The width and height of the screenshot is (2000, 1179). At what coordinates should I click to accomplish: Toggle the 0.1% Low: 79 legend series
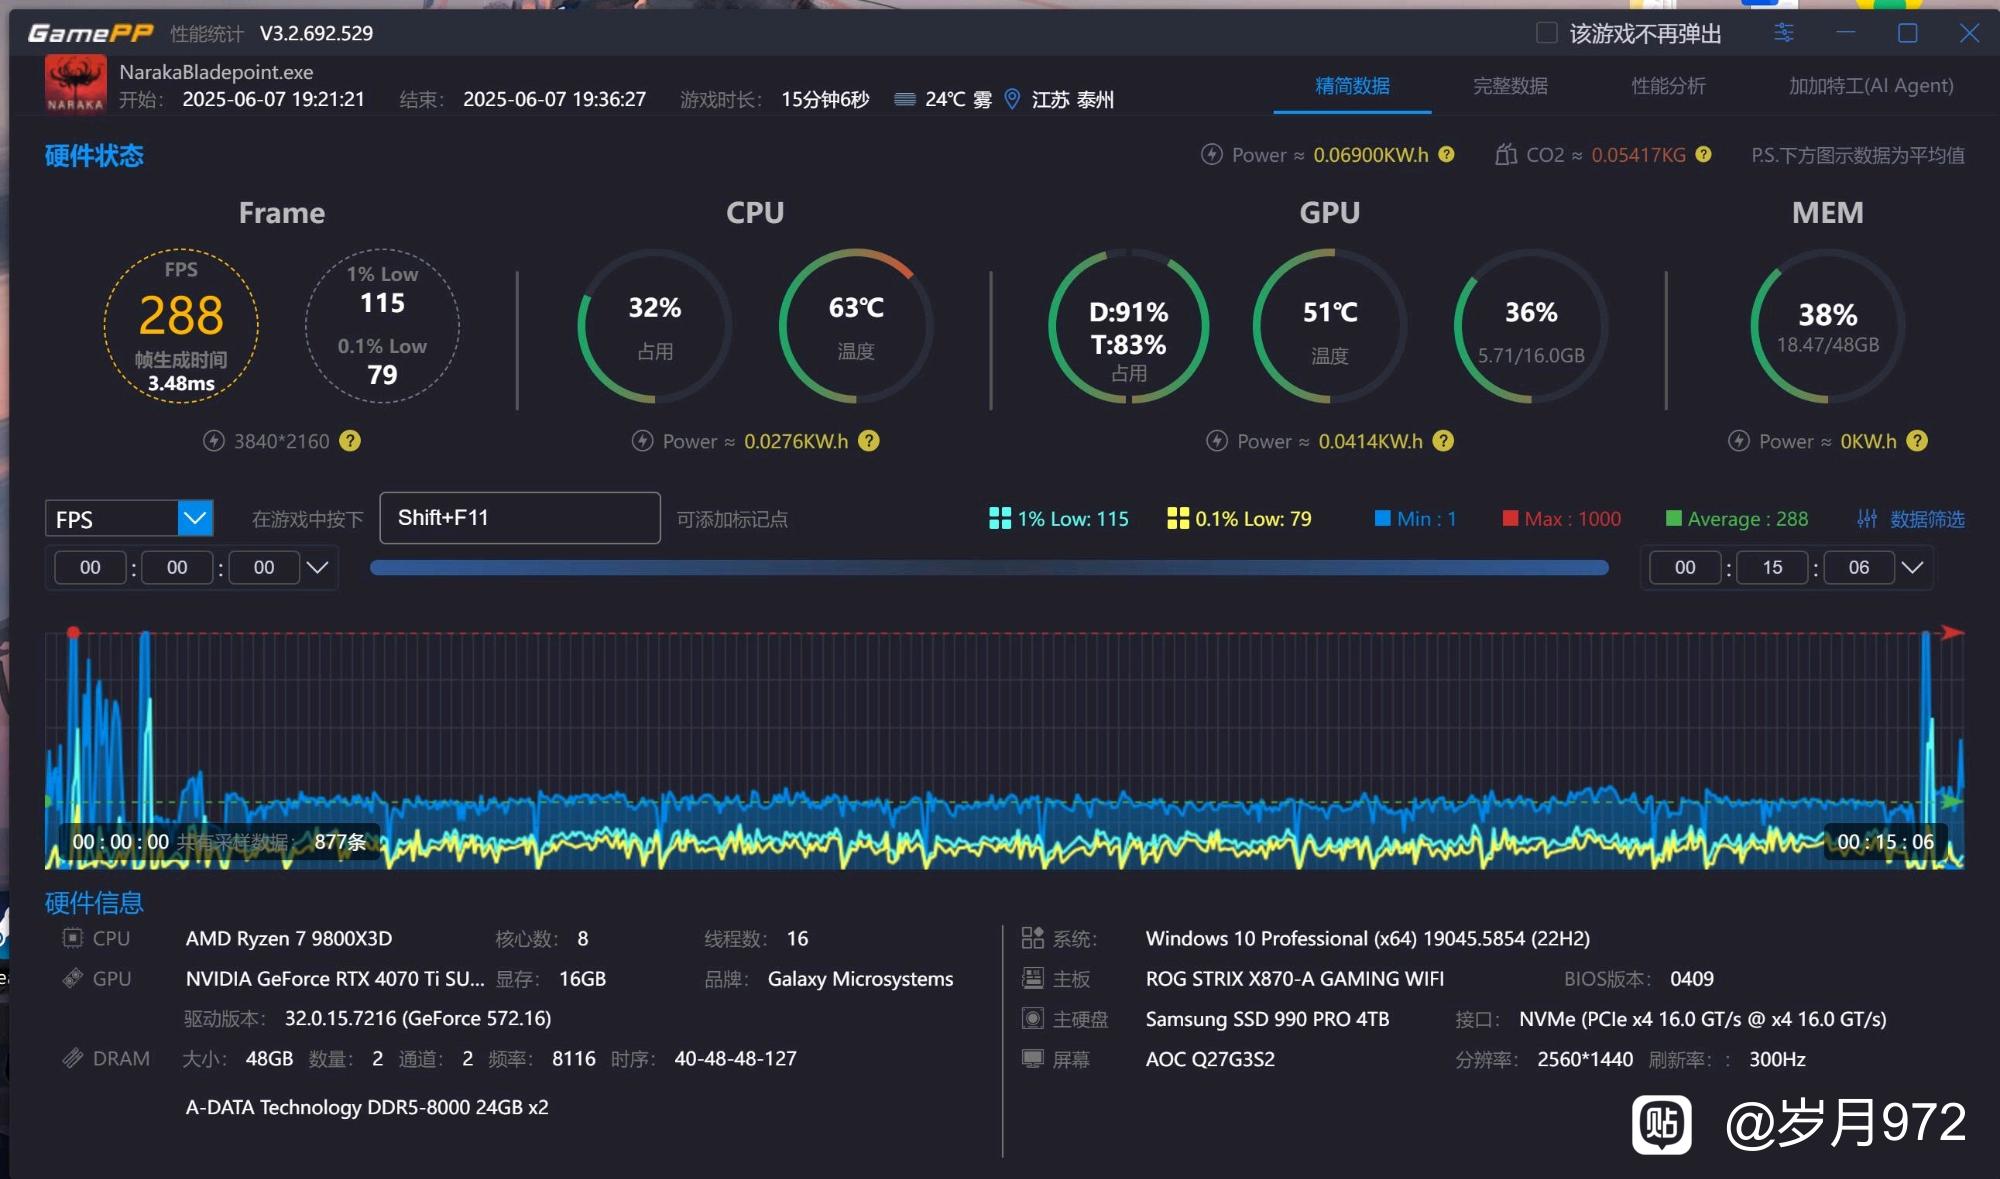[1239, 518]
